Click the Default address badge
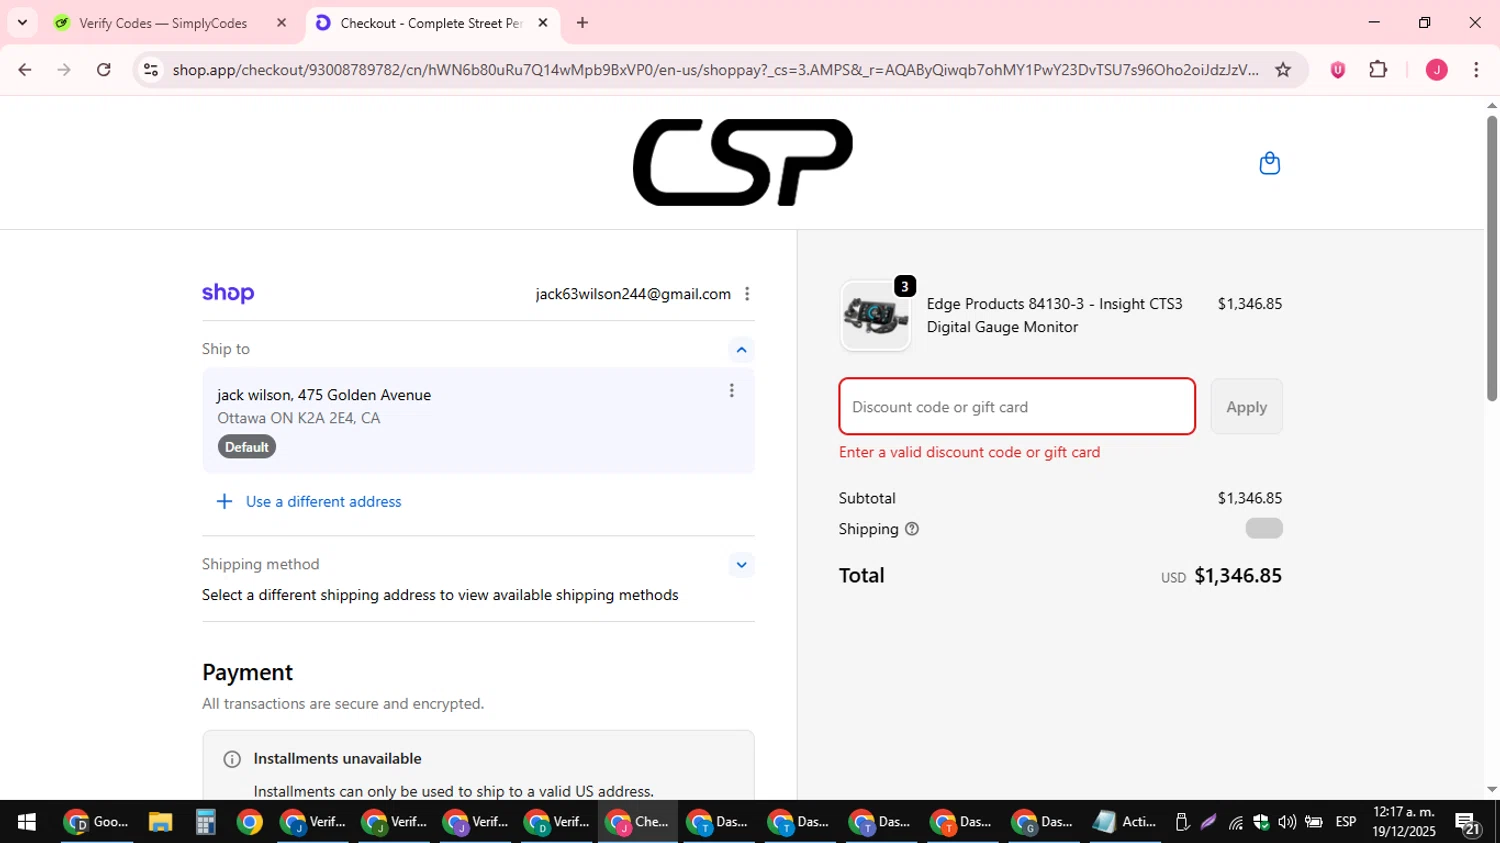 click(246, 447)
